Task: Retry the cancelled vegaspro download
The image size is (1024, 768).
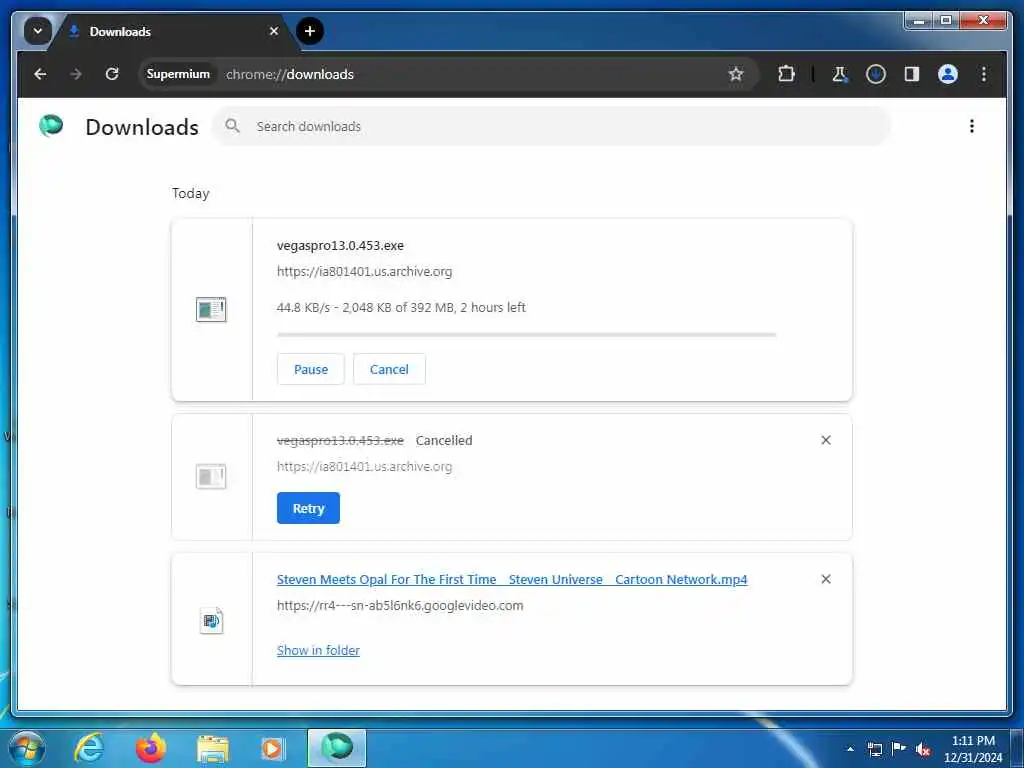Action: point(308,508)
